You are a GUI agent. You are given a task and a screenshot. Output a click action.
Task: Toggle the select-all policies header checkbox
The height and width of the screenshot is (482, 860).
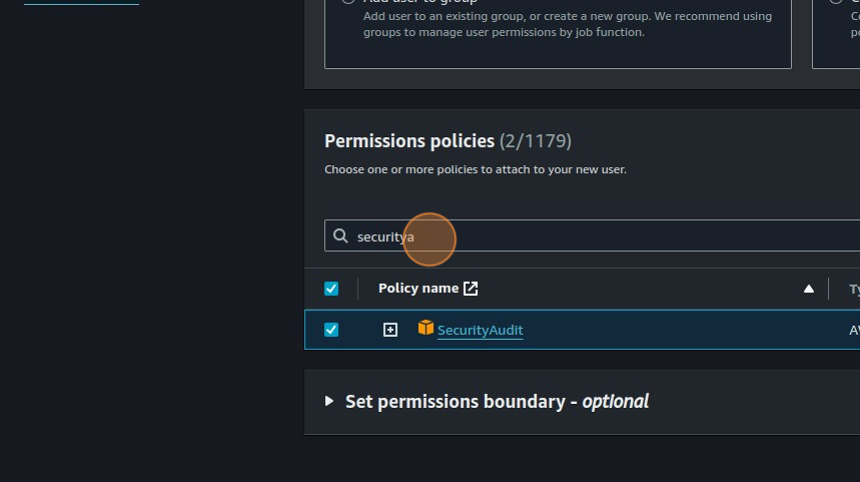(331, 289)
